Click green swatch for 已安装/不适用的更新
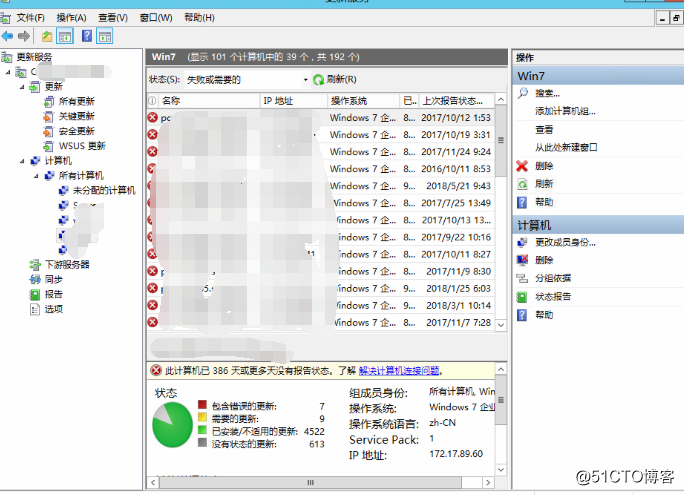The image size is (684, 495). pos(202,430)
